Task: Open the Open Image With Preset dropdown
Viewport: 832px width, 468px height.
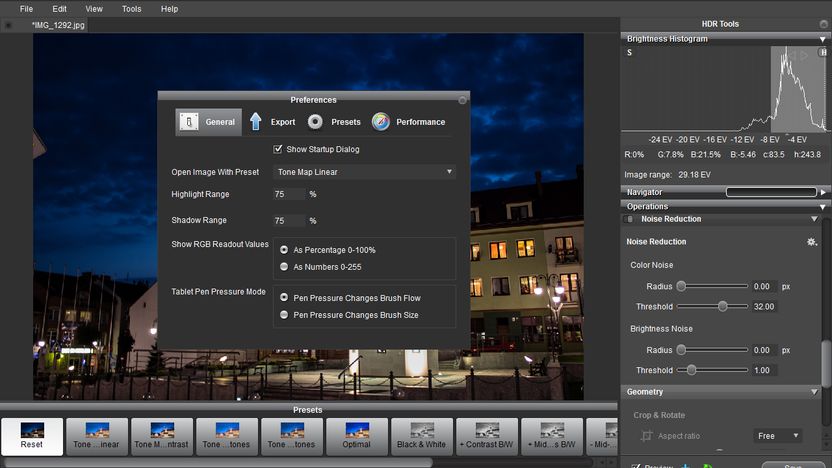Action: click(365, 172)
